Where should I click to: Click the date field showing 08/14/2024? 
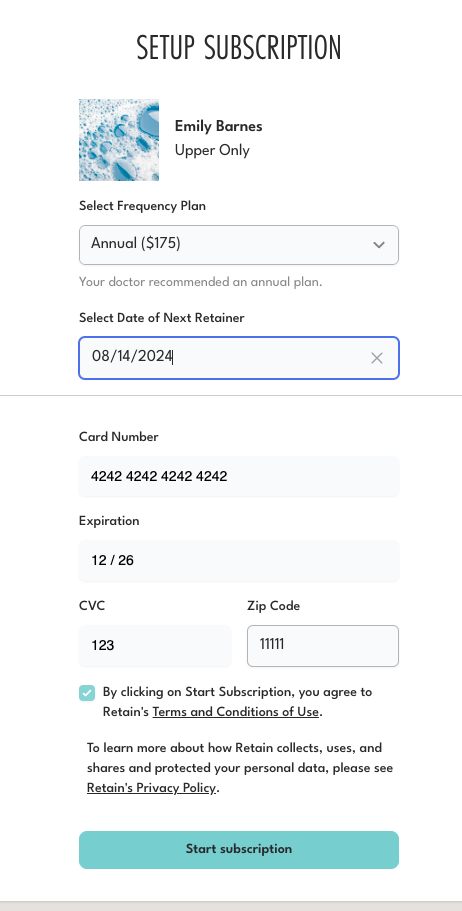point(239,358)
